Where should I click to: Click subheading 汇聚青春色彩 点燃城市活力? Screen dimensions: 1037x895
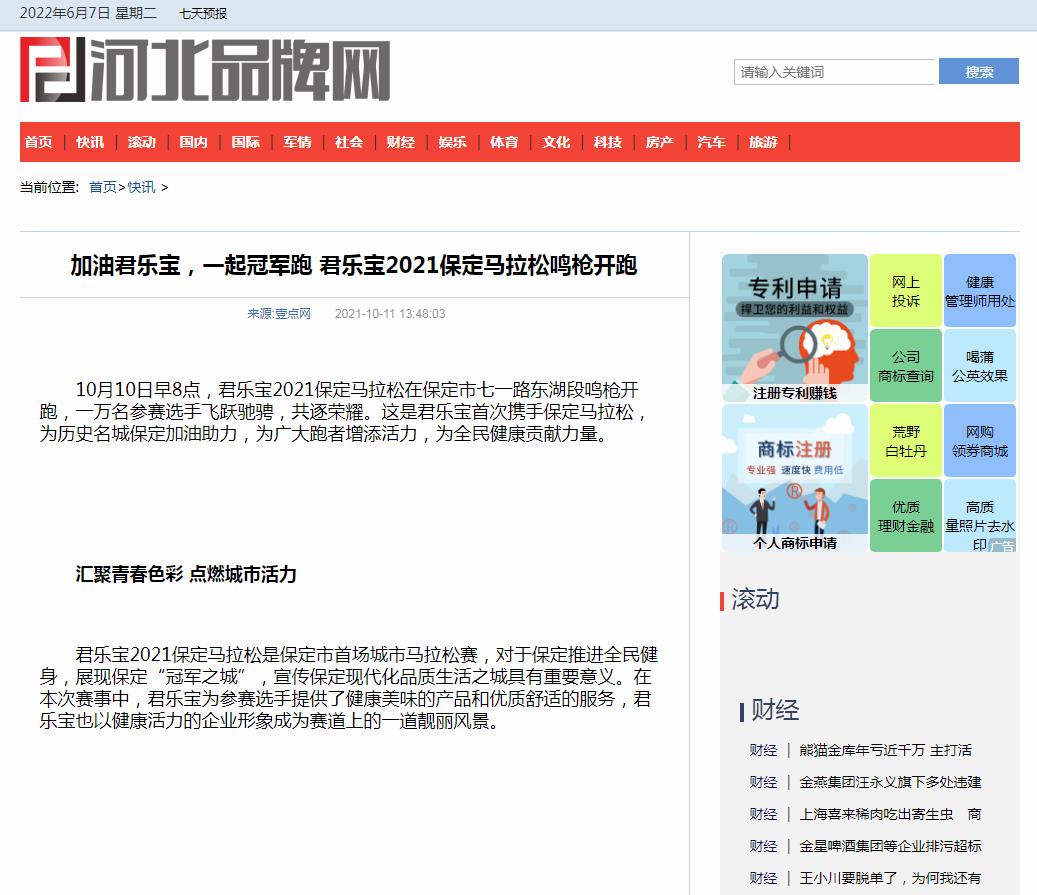click(x=186, y=574)
